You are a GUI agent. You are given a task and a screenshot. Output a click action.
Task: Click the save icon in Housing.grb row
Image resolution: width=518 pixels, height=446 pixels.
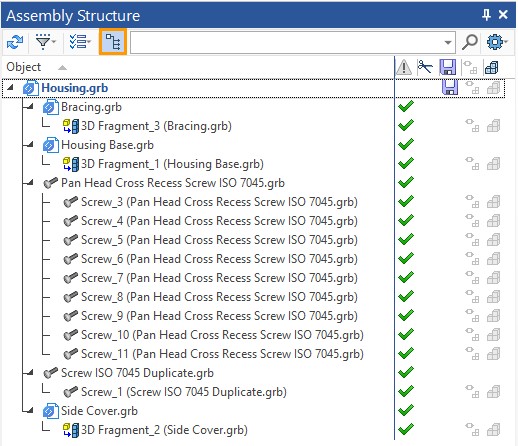(x=450, y=88)
